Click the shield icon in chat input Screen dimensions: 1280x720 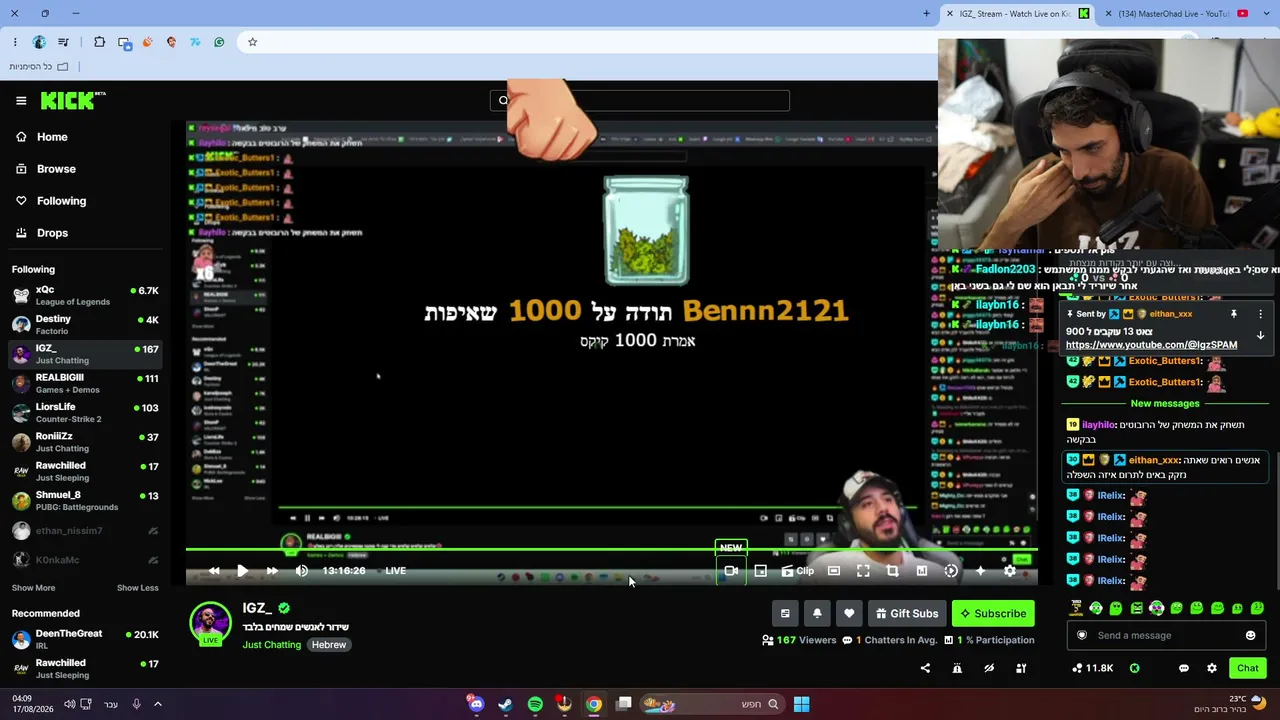[x=1081, y=636]
